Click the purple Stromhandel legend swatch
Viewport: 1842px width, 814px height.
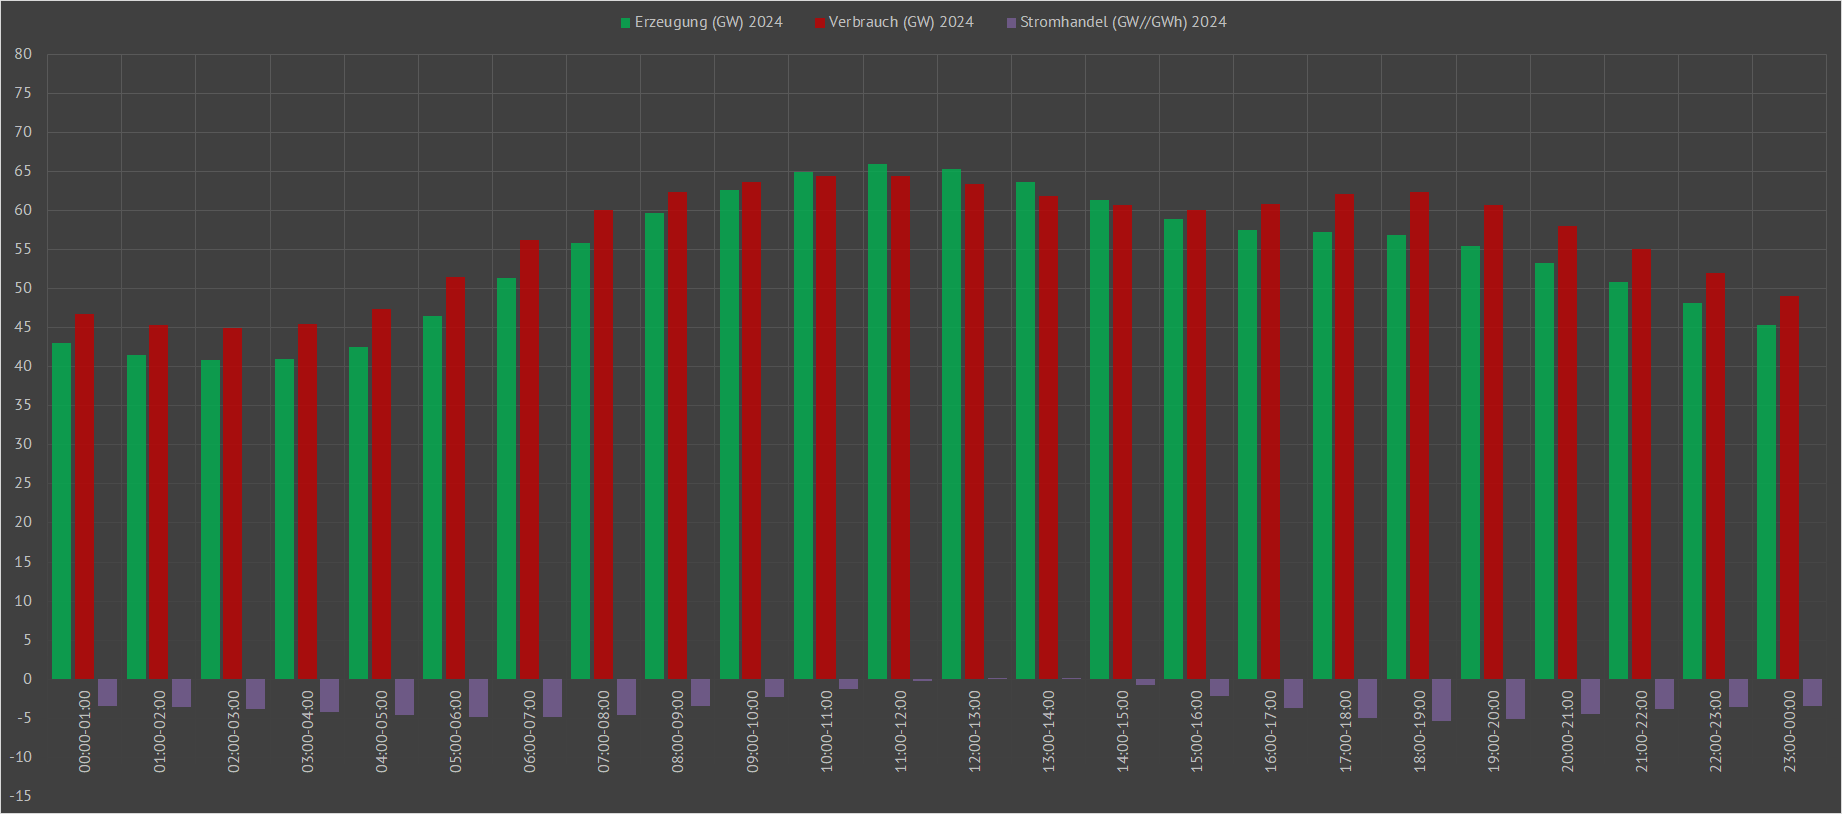click(x=1011, y=23)
